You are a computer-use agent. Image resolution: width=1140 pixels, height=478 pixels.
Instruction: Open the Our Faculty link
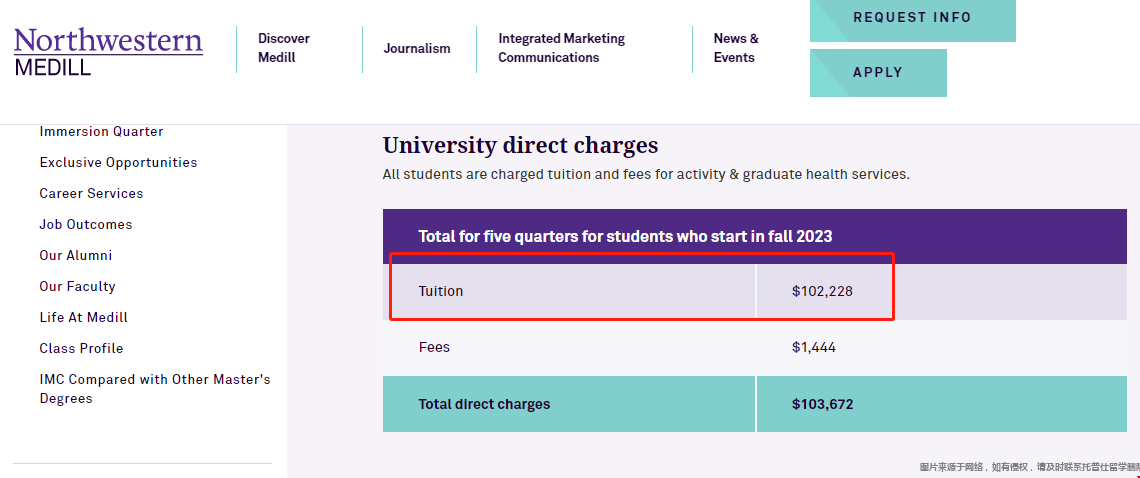(77, 287)
